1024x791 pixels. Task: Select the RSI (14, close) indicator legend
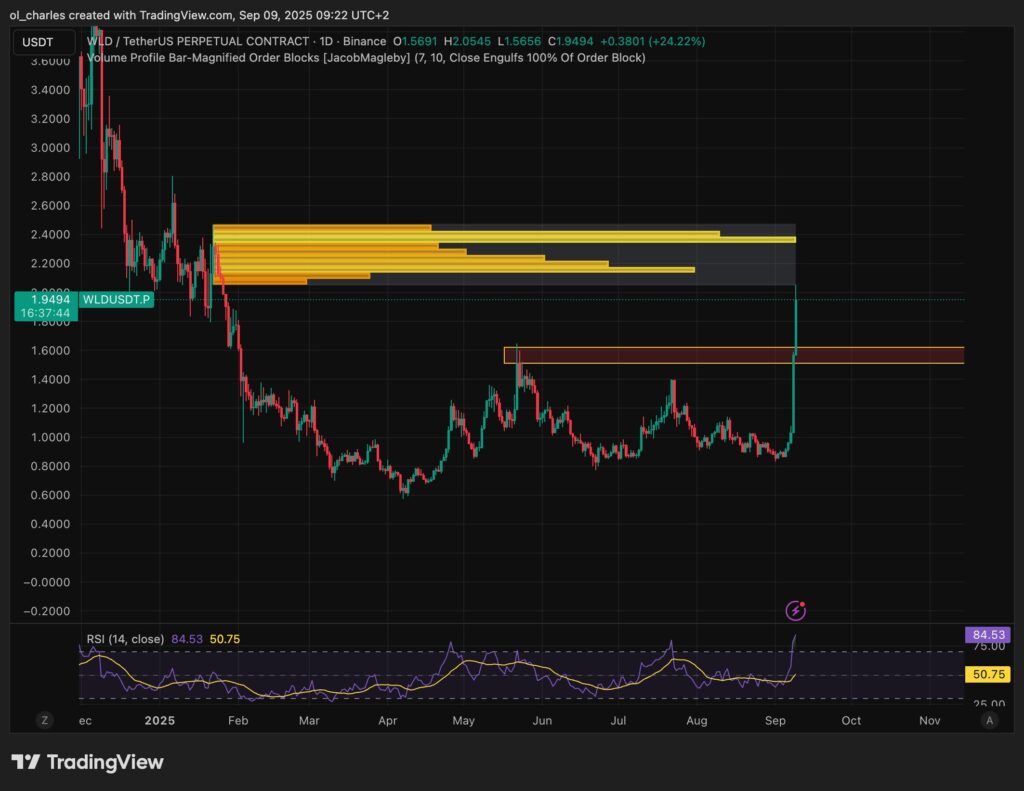tap(124, 639)
